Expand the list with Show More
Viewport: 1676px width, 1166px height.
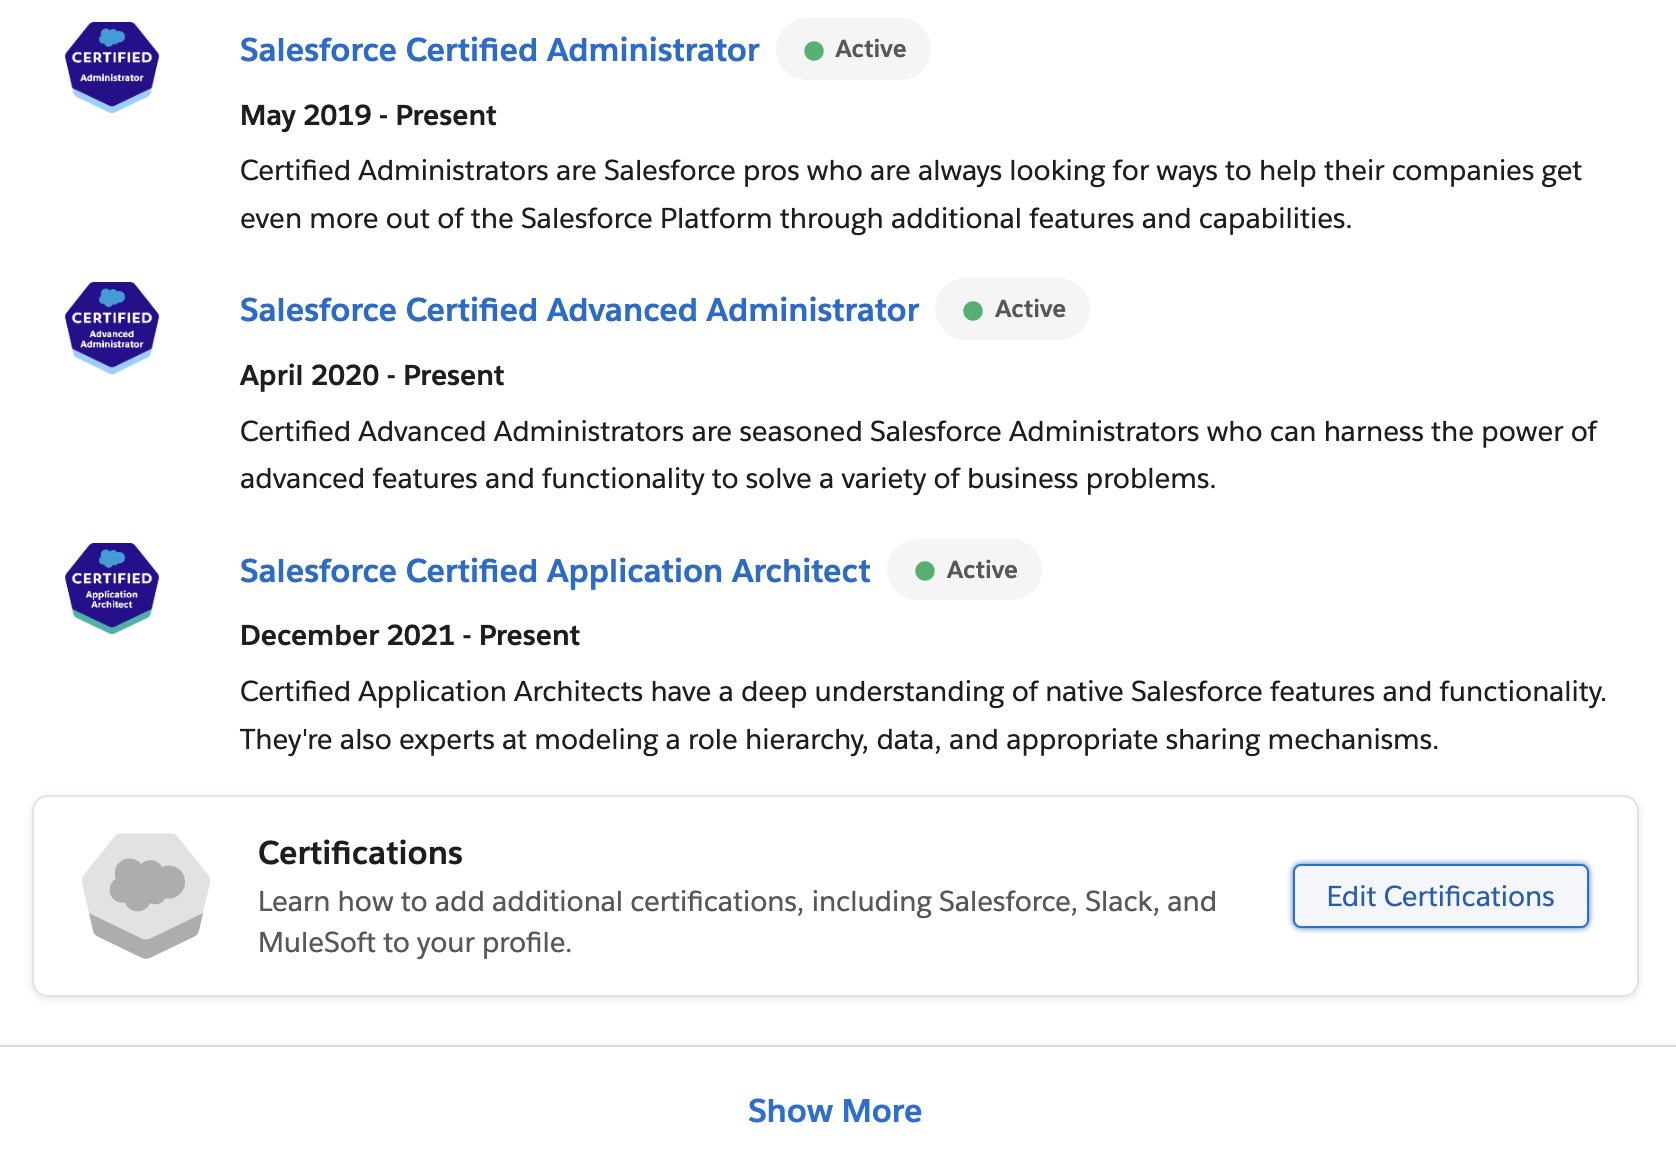coord(835,1111)
